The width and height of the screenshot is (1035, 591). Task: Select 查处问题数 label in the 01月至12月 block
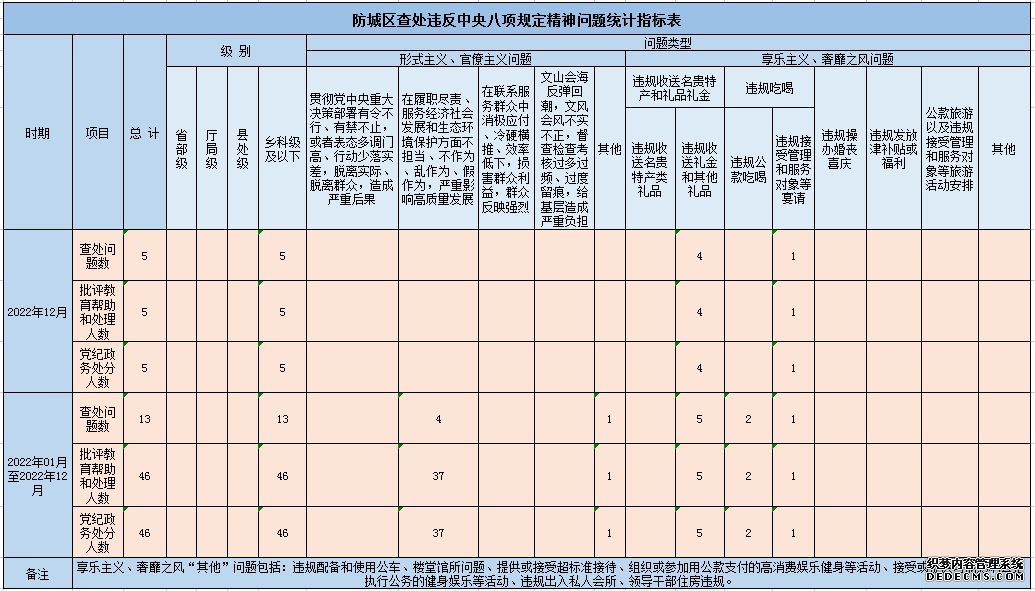click(98, 418)
